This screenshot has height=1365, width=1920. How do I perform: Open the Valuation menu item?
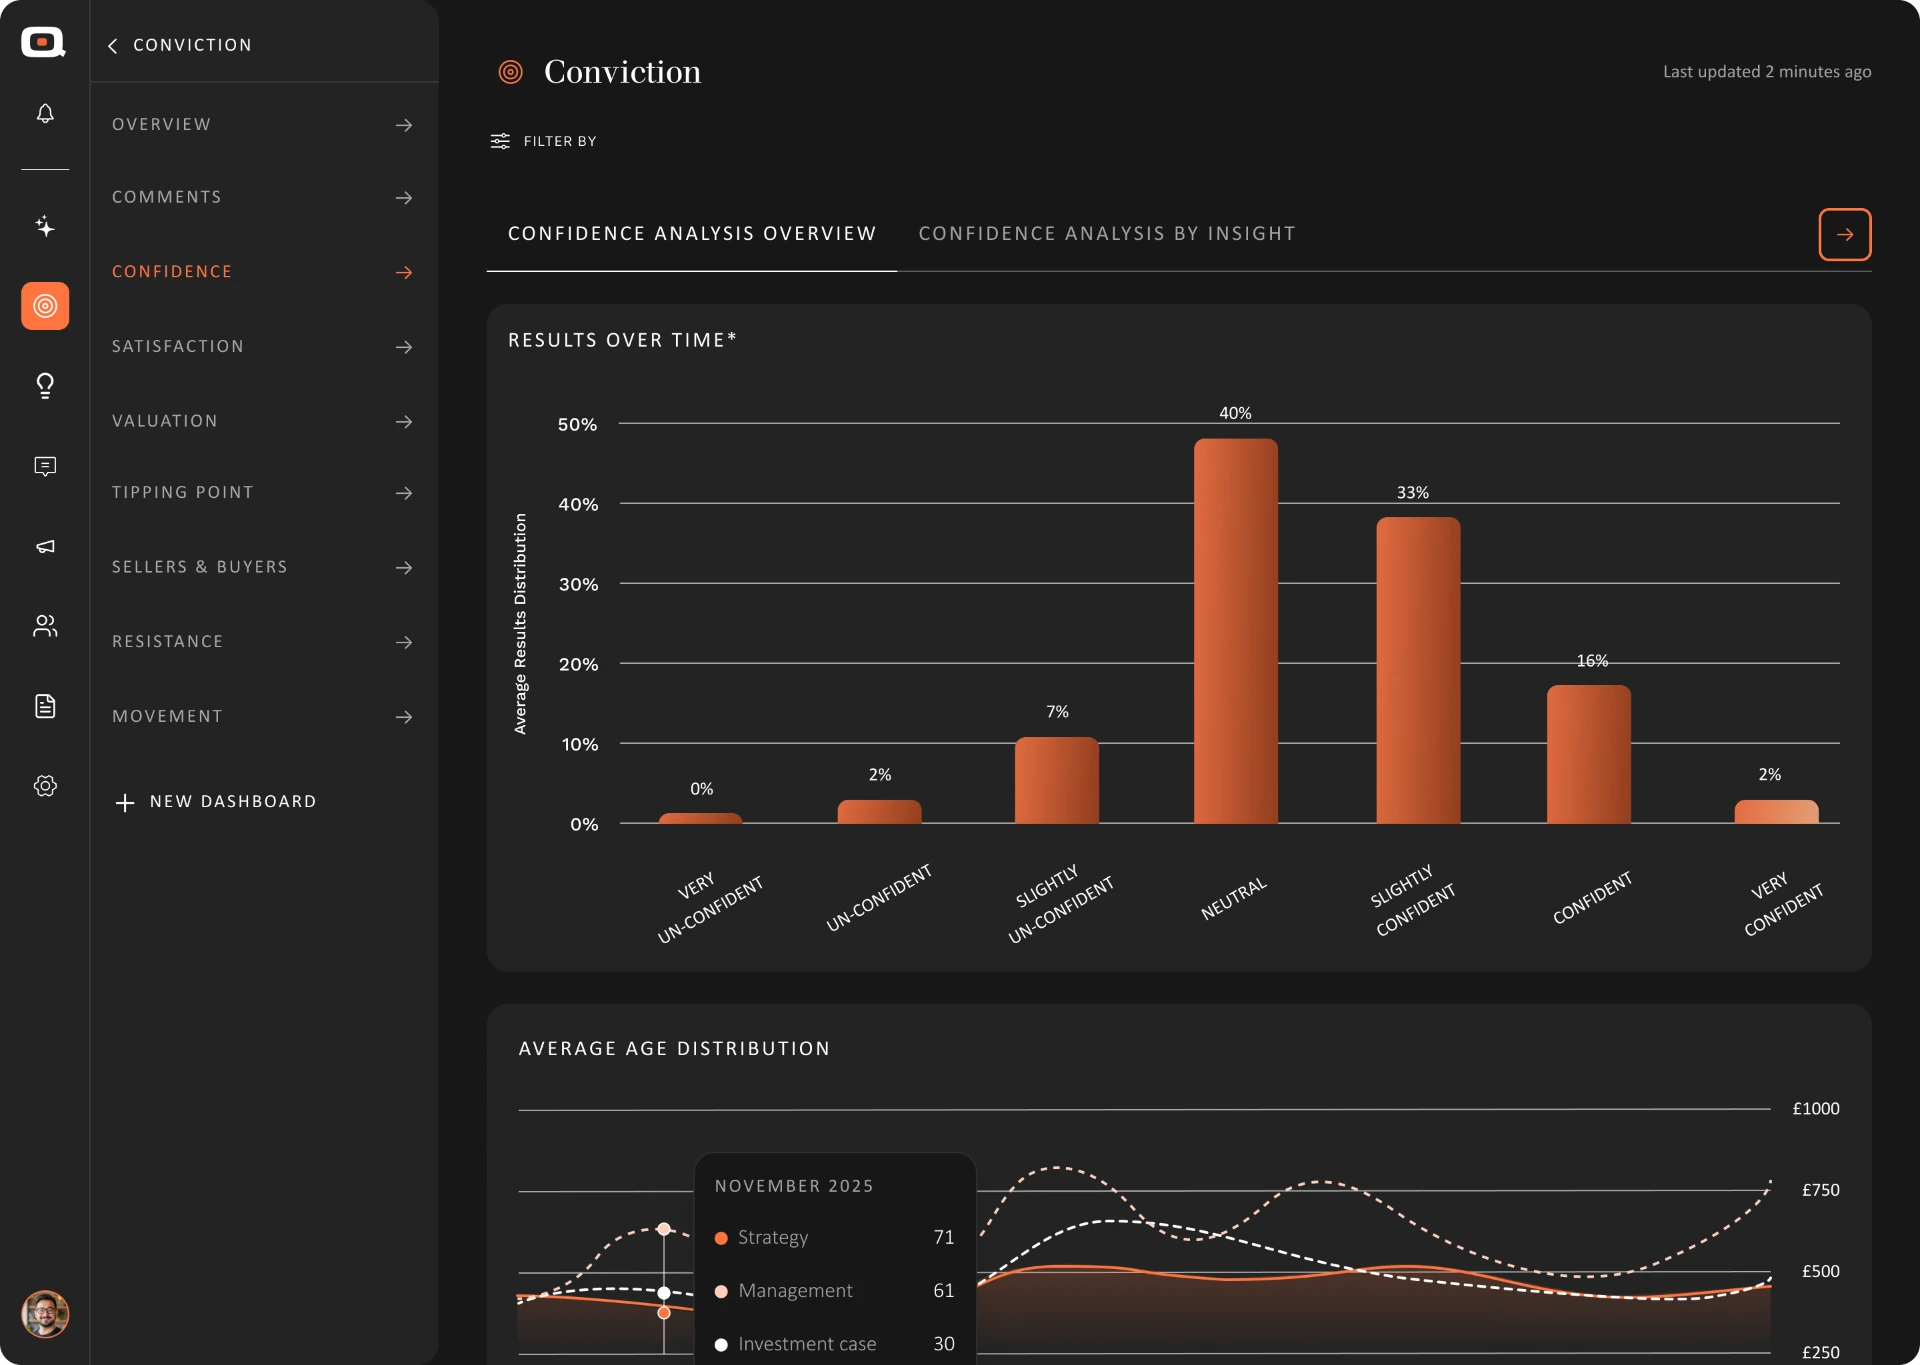264,422
